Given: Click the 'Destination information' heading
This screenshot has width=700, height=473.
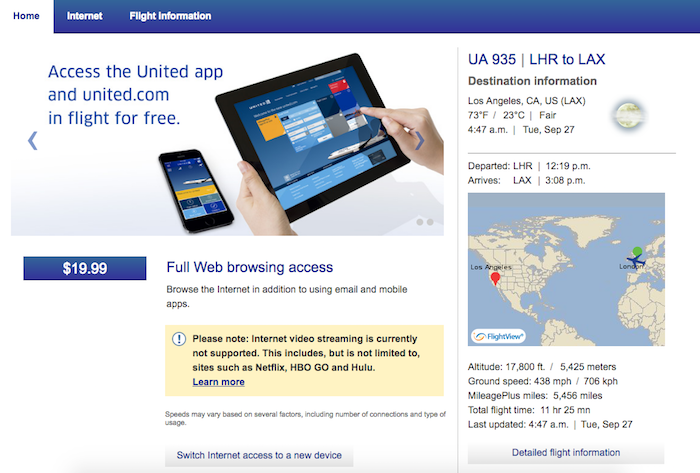Looking at the screenshot, I should click(532, 81).
